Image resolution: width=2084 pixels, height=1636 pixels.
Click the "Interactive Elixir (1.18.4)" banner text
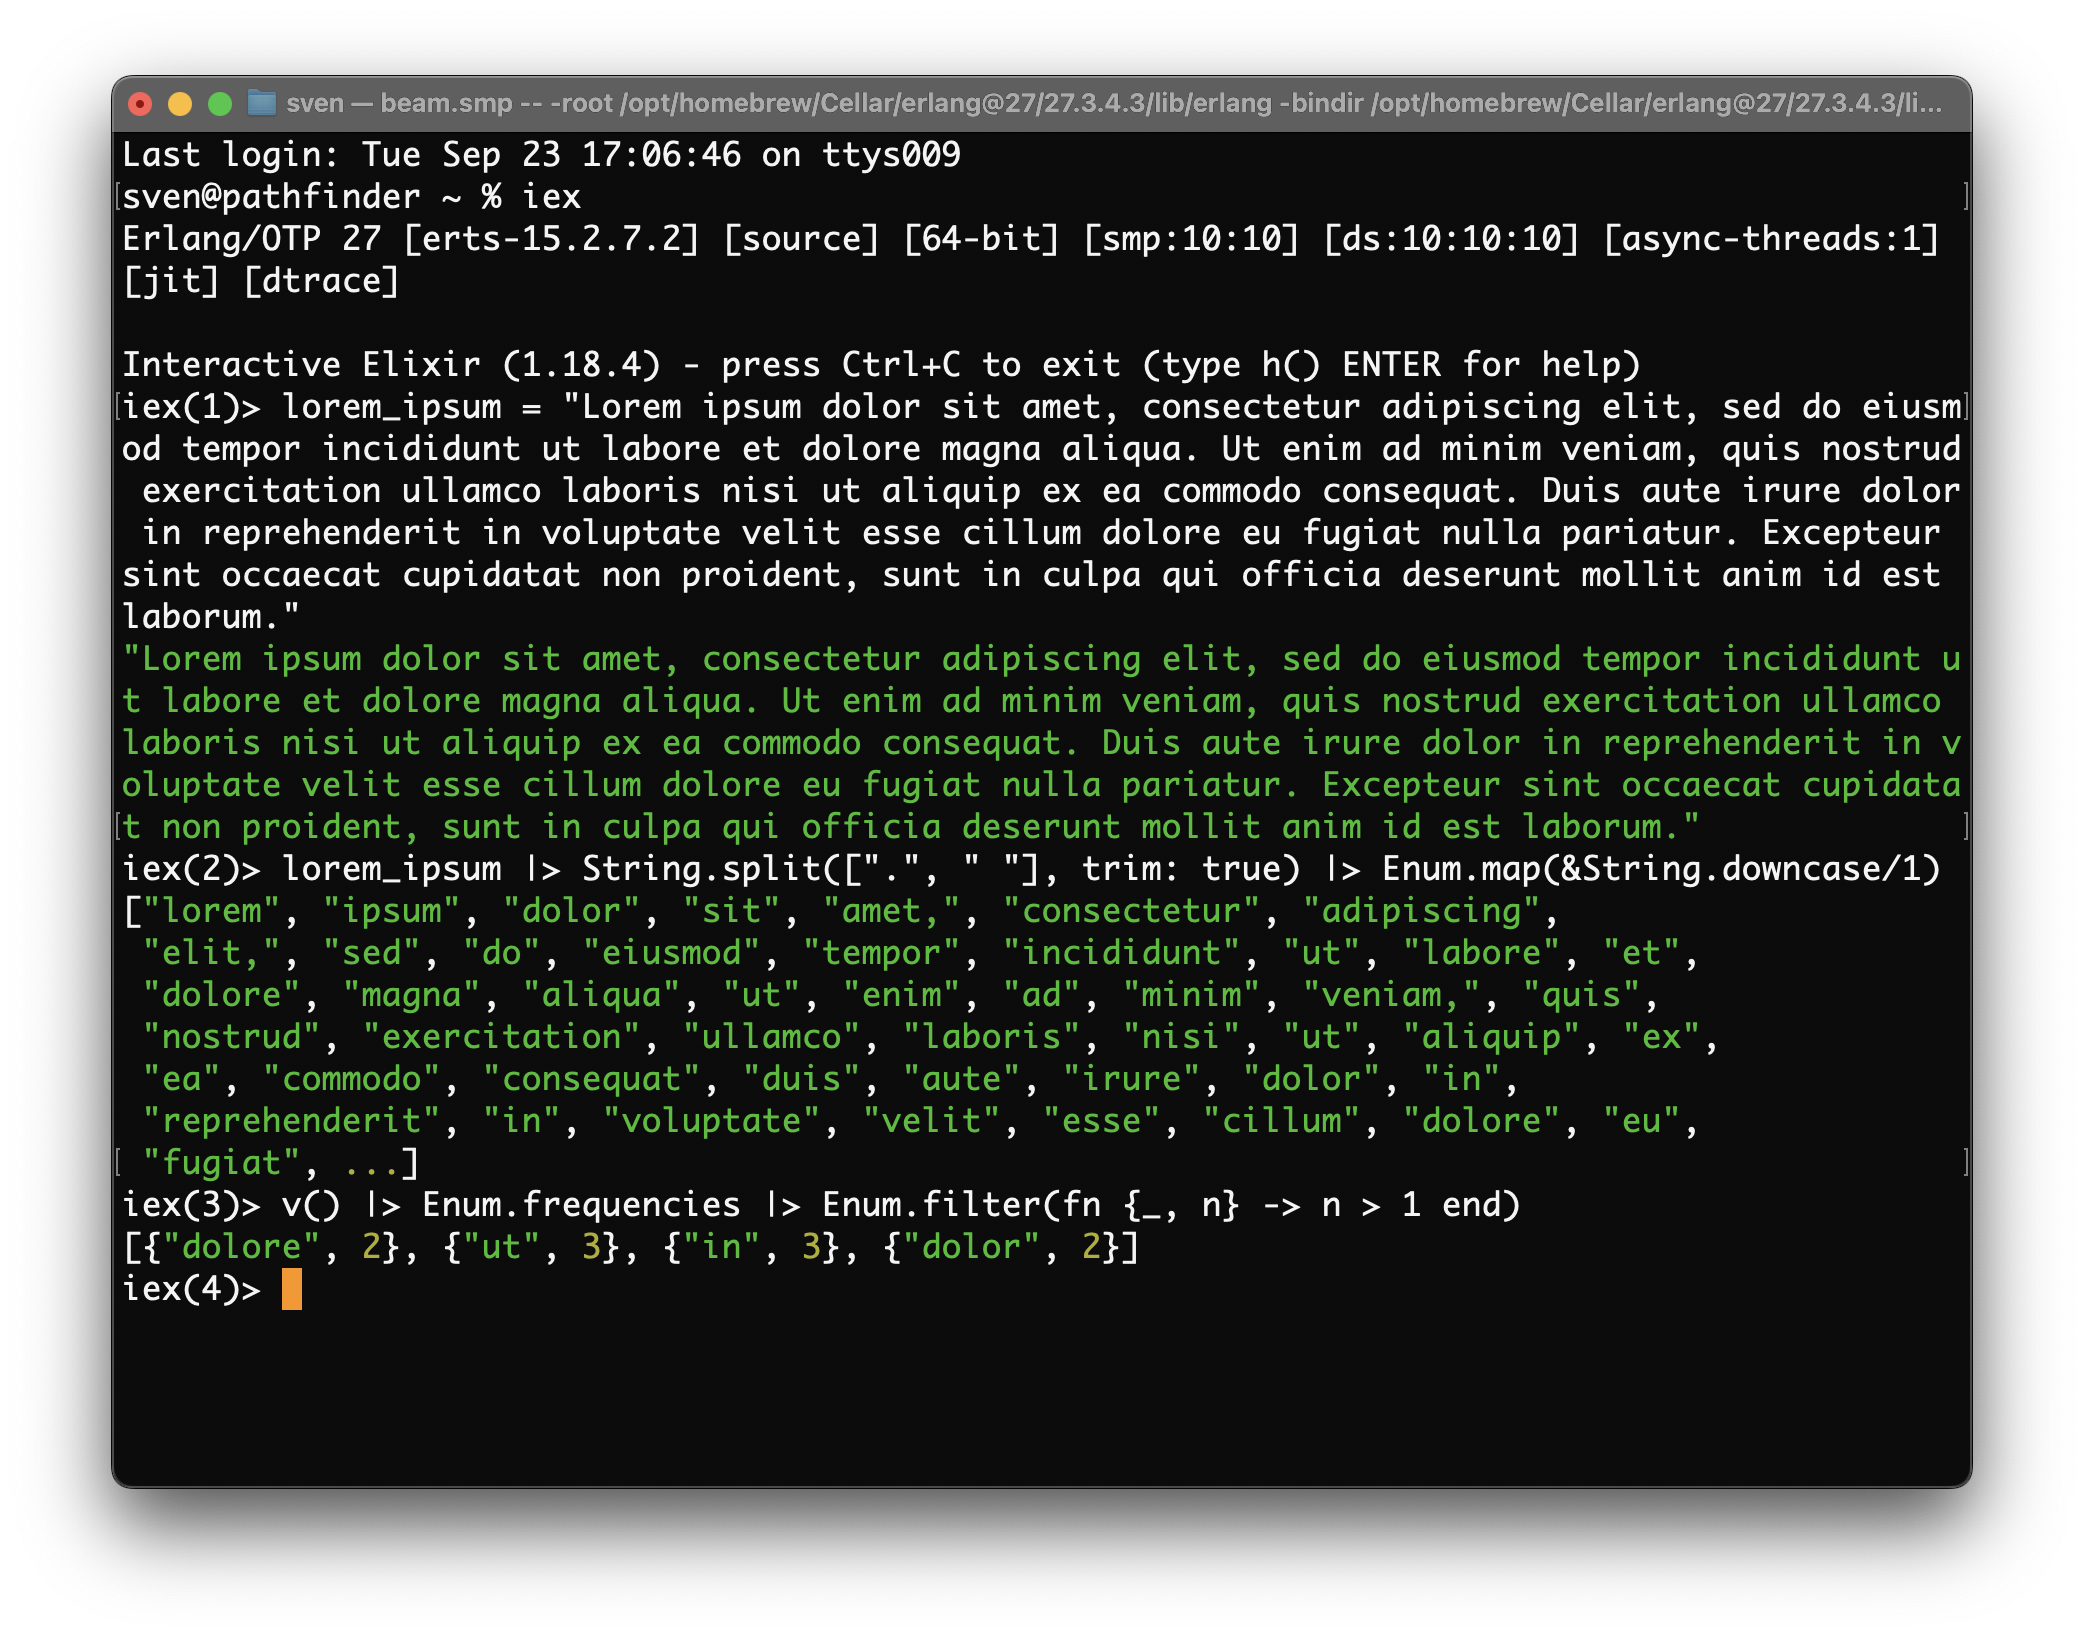point(391,365)
